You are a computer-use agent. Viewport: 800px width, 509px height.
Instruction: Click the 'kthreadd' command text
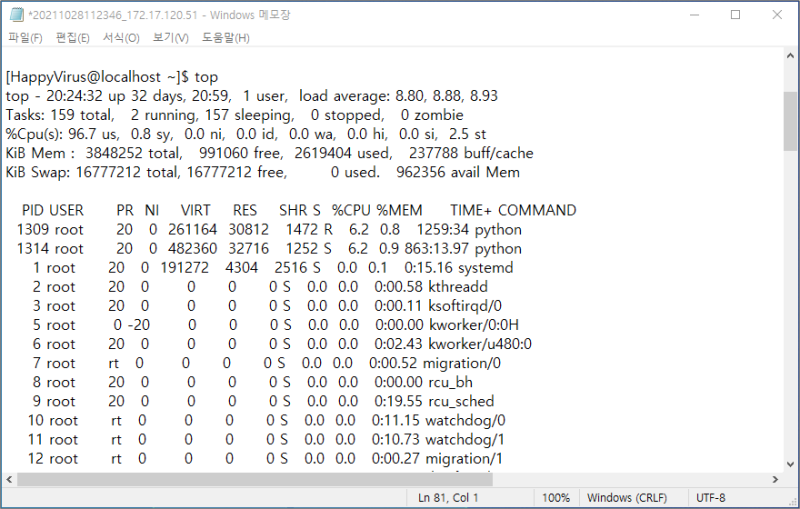pyautogui.click(x=458, y=287)
